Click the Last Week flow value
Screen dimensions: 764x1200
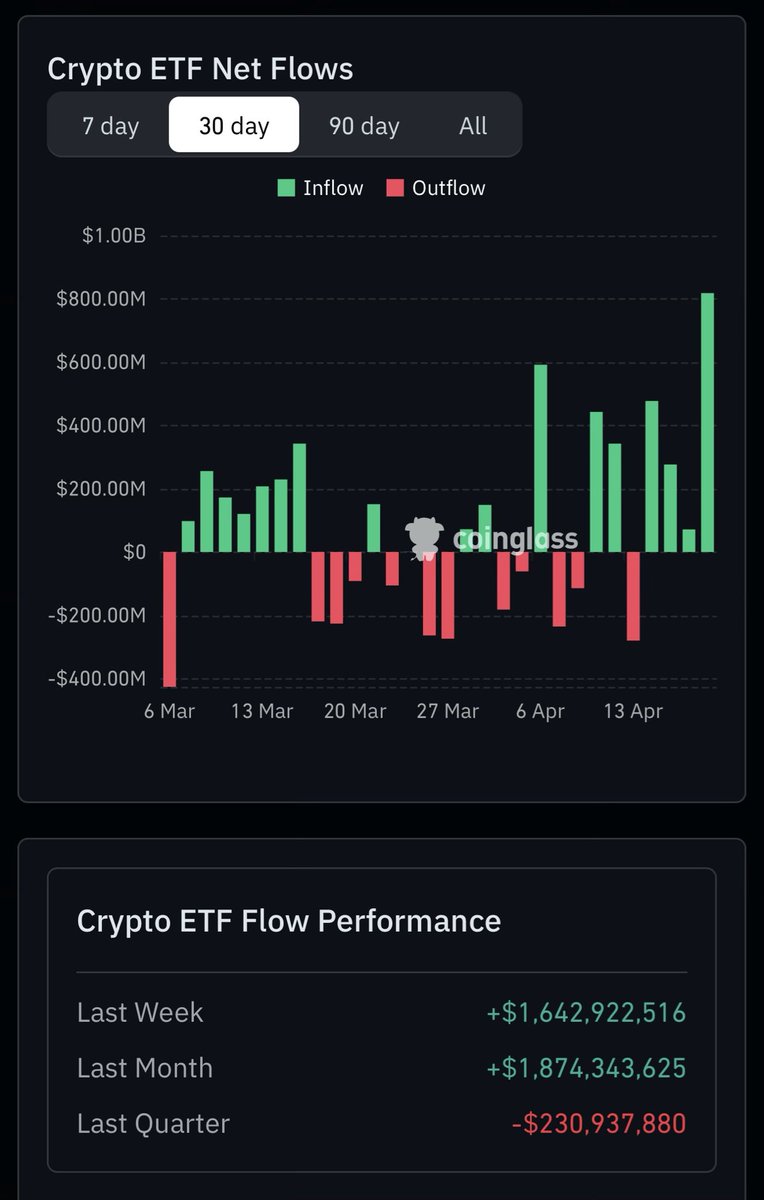click(586, 1012)
